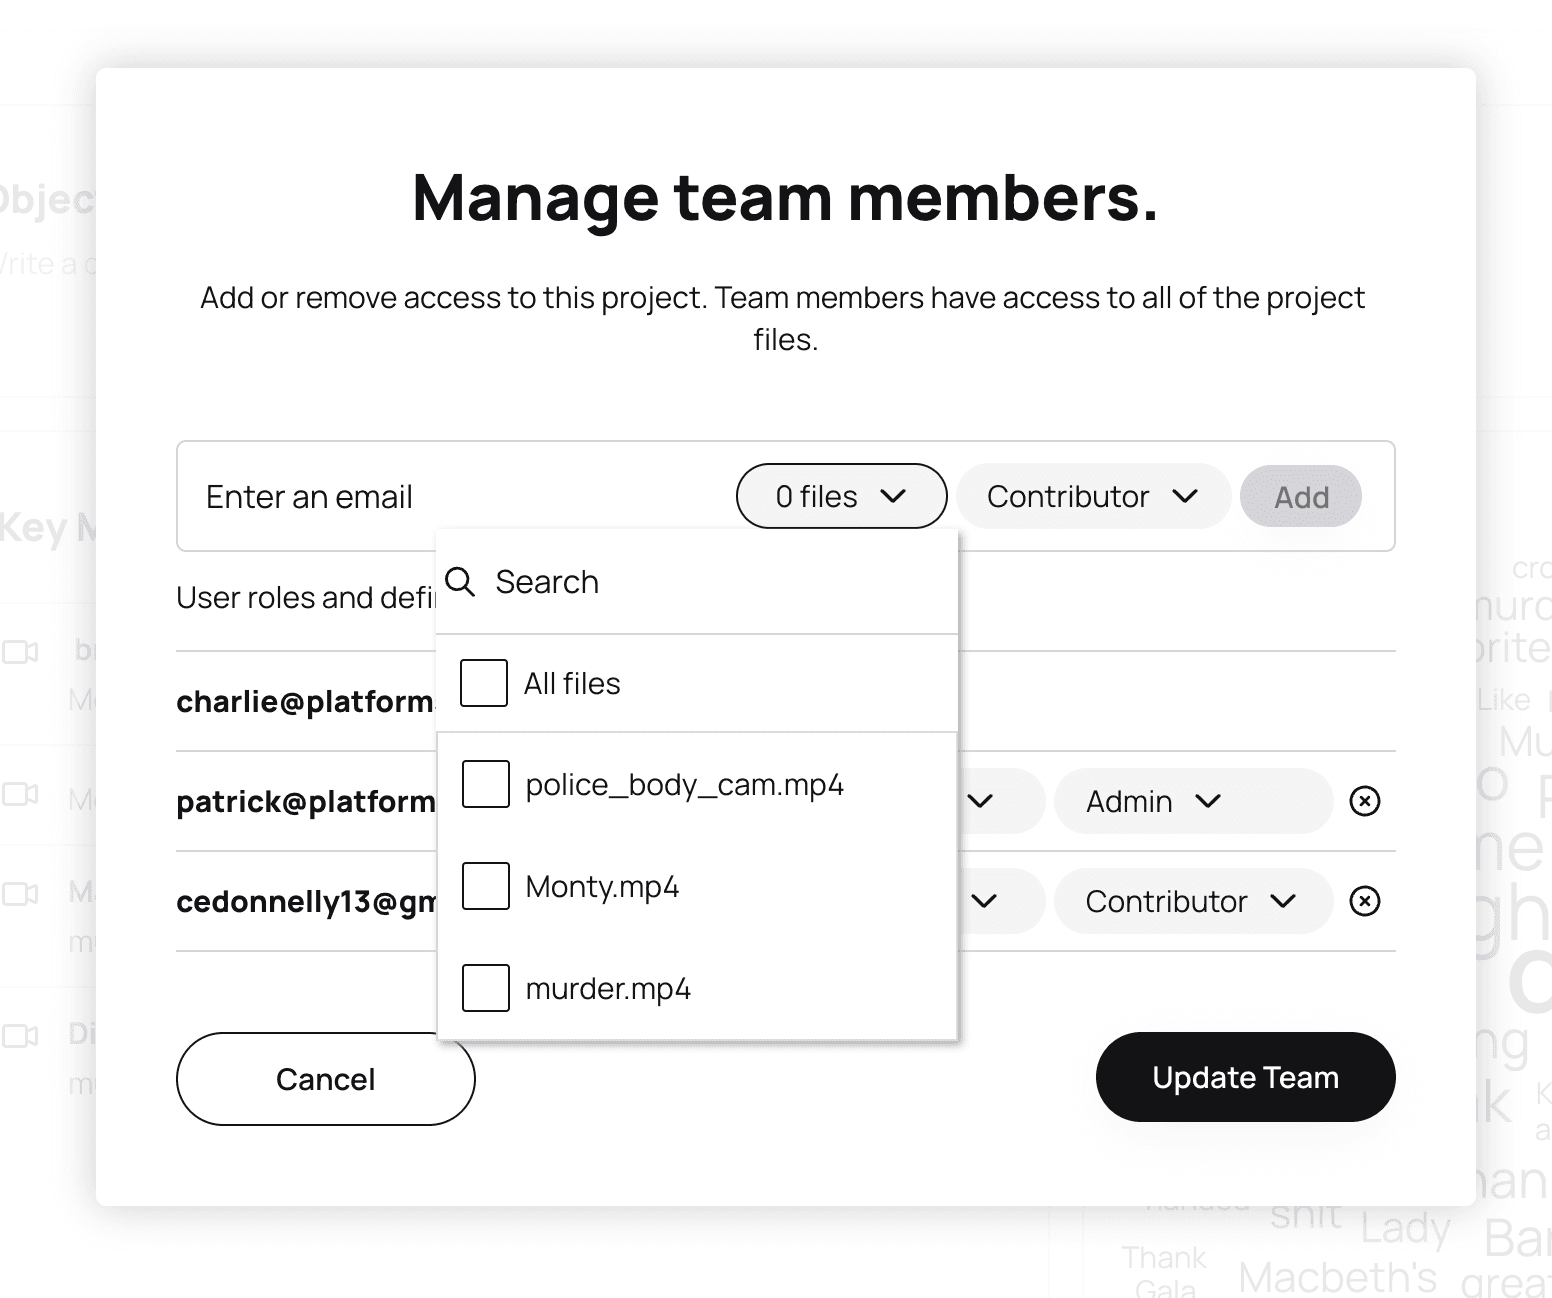Click the Enter an email field
The width and height of the screenshot is (1552, 1298).
[309, 496]
